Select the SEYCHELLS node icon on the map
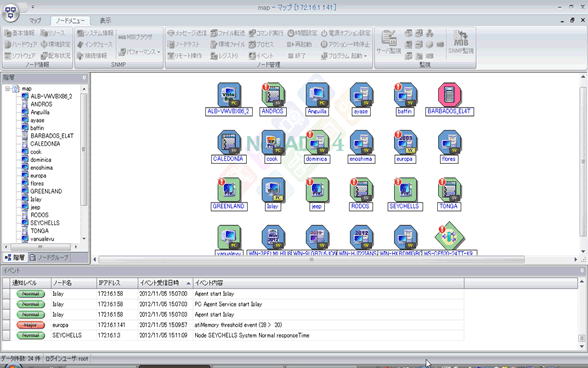Viewport: 588px width, 368px height. [405, 190]
